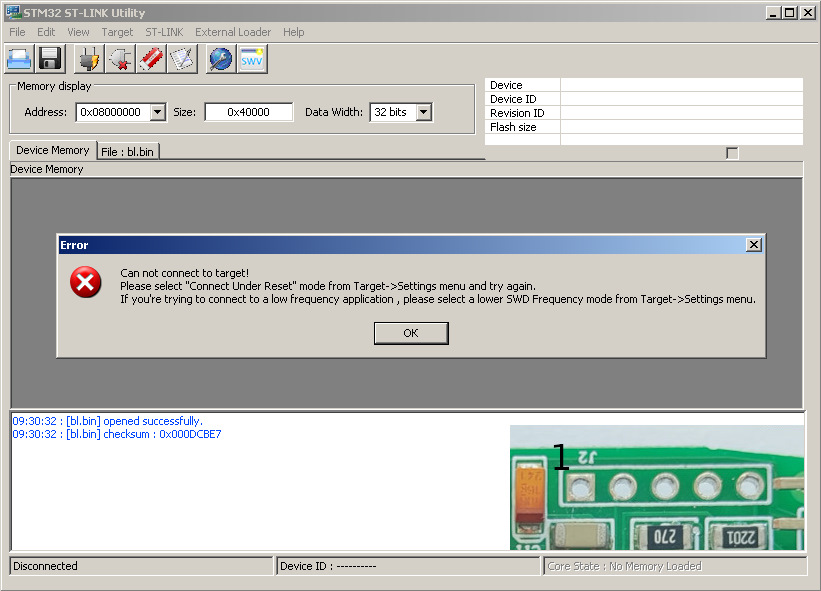Toggle the checkbox below device info table

click(x=733, y=153)
